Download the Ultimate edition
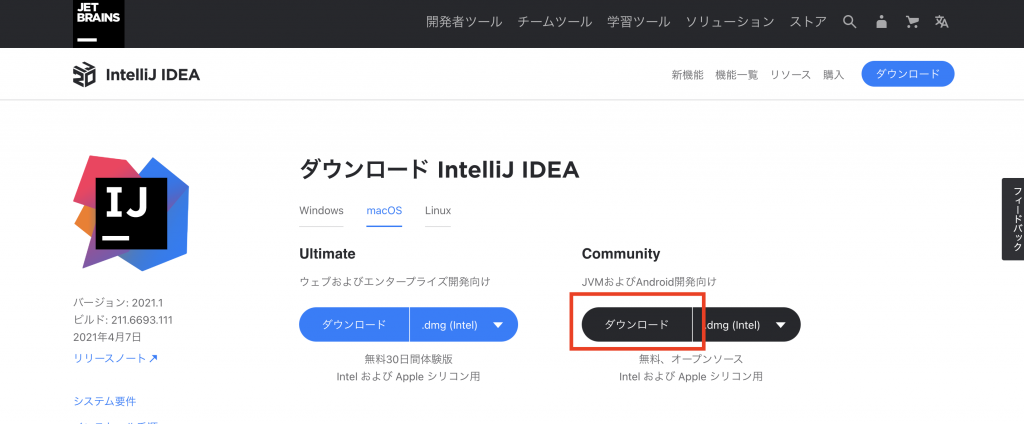Screen dimensions: 1024x424 [354, 325]
